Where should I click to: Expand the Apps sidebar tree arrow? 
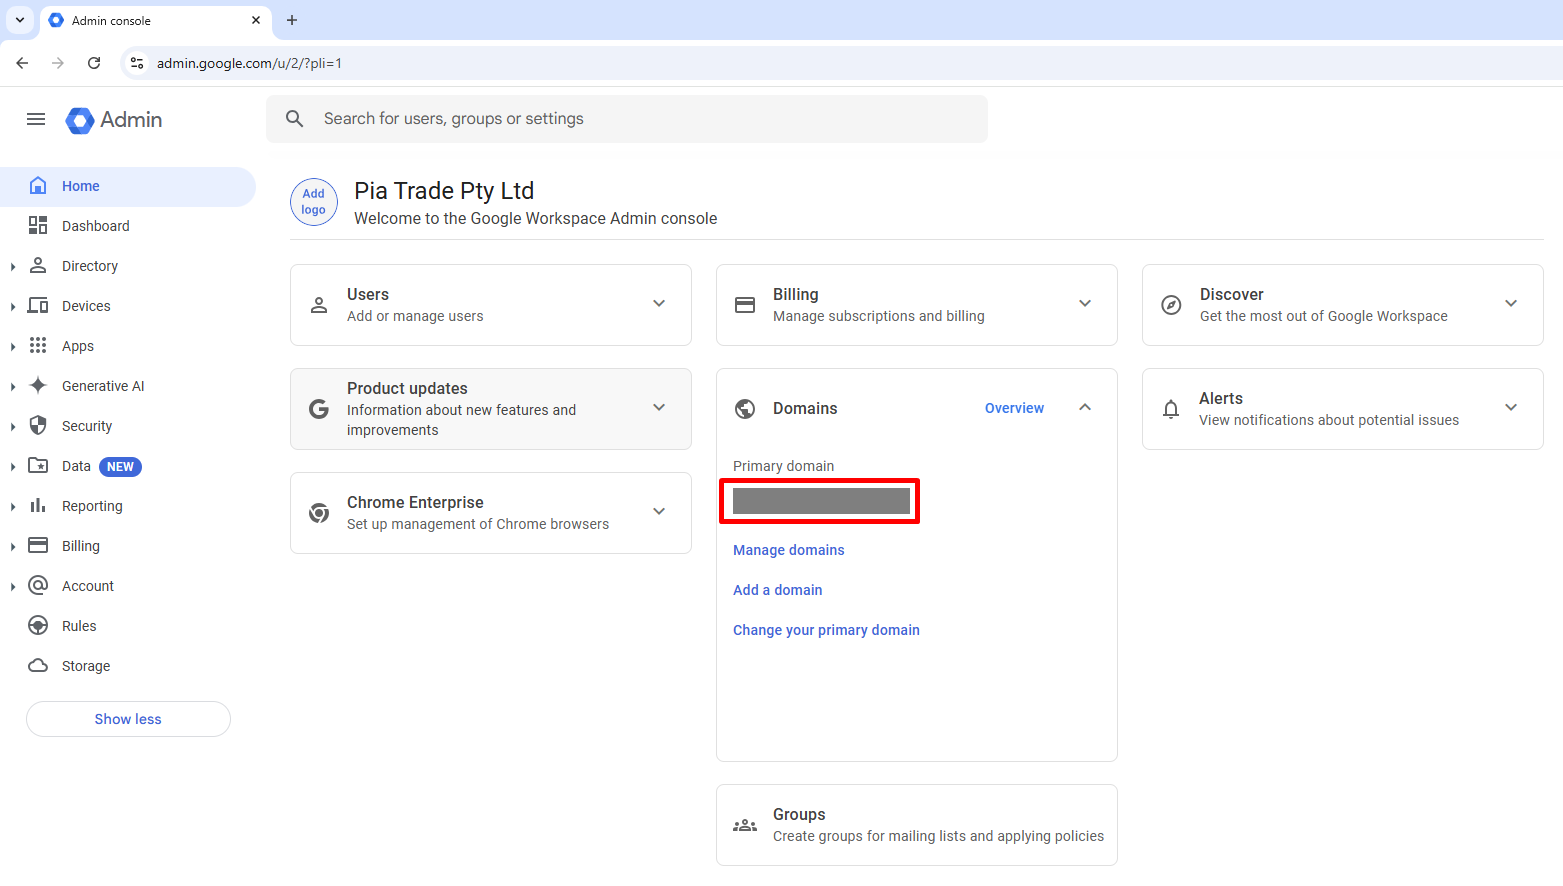click(x=12, y=347)
